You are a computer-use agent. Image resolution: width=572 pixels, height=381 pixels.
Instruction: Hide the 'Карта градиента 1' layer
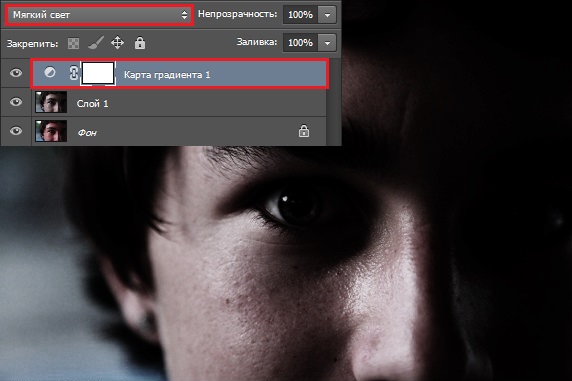point(16,73)
